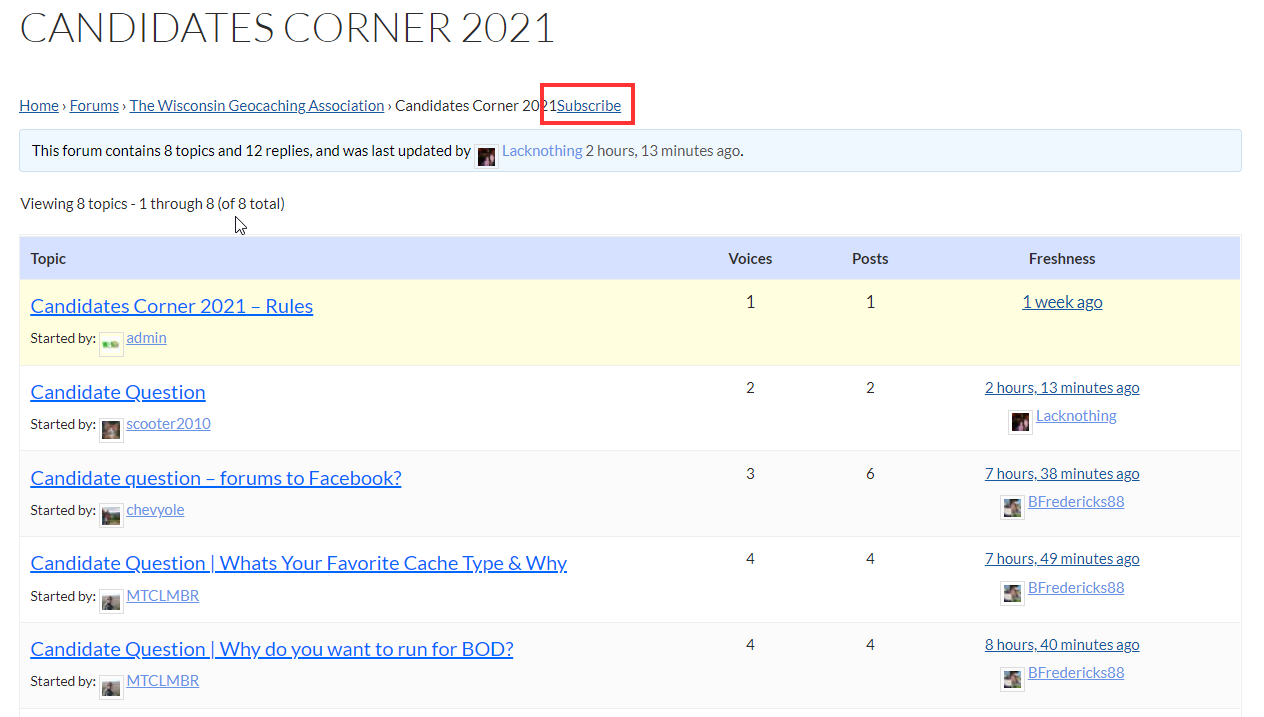Click Lacknothing's avatar in the Candidate Question freshness column
Image resolution: width=1264 pixels, height=717 pixels.
1020,422
